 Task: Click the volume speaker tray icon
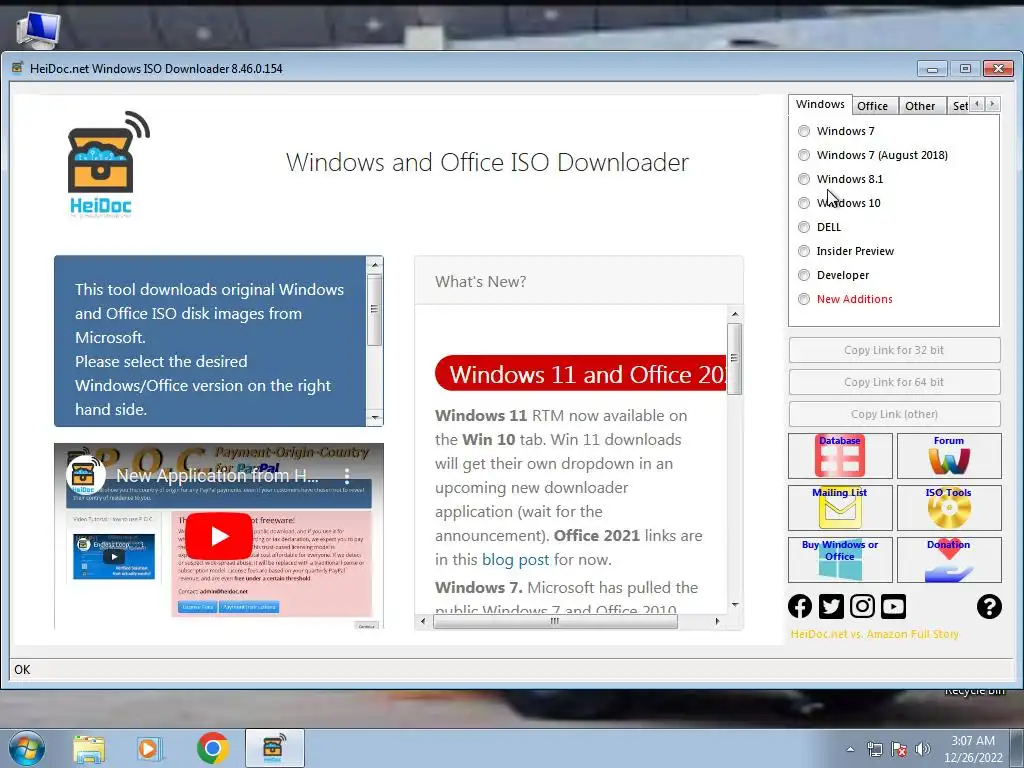(923, 749)
